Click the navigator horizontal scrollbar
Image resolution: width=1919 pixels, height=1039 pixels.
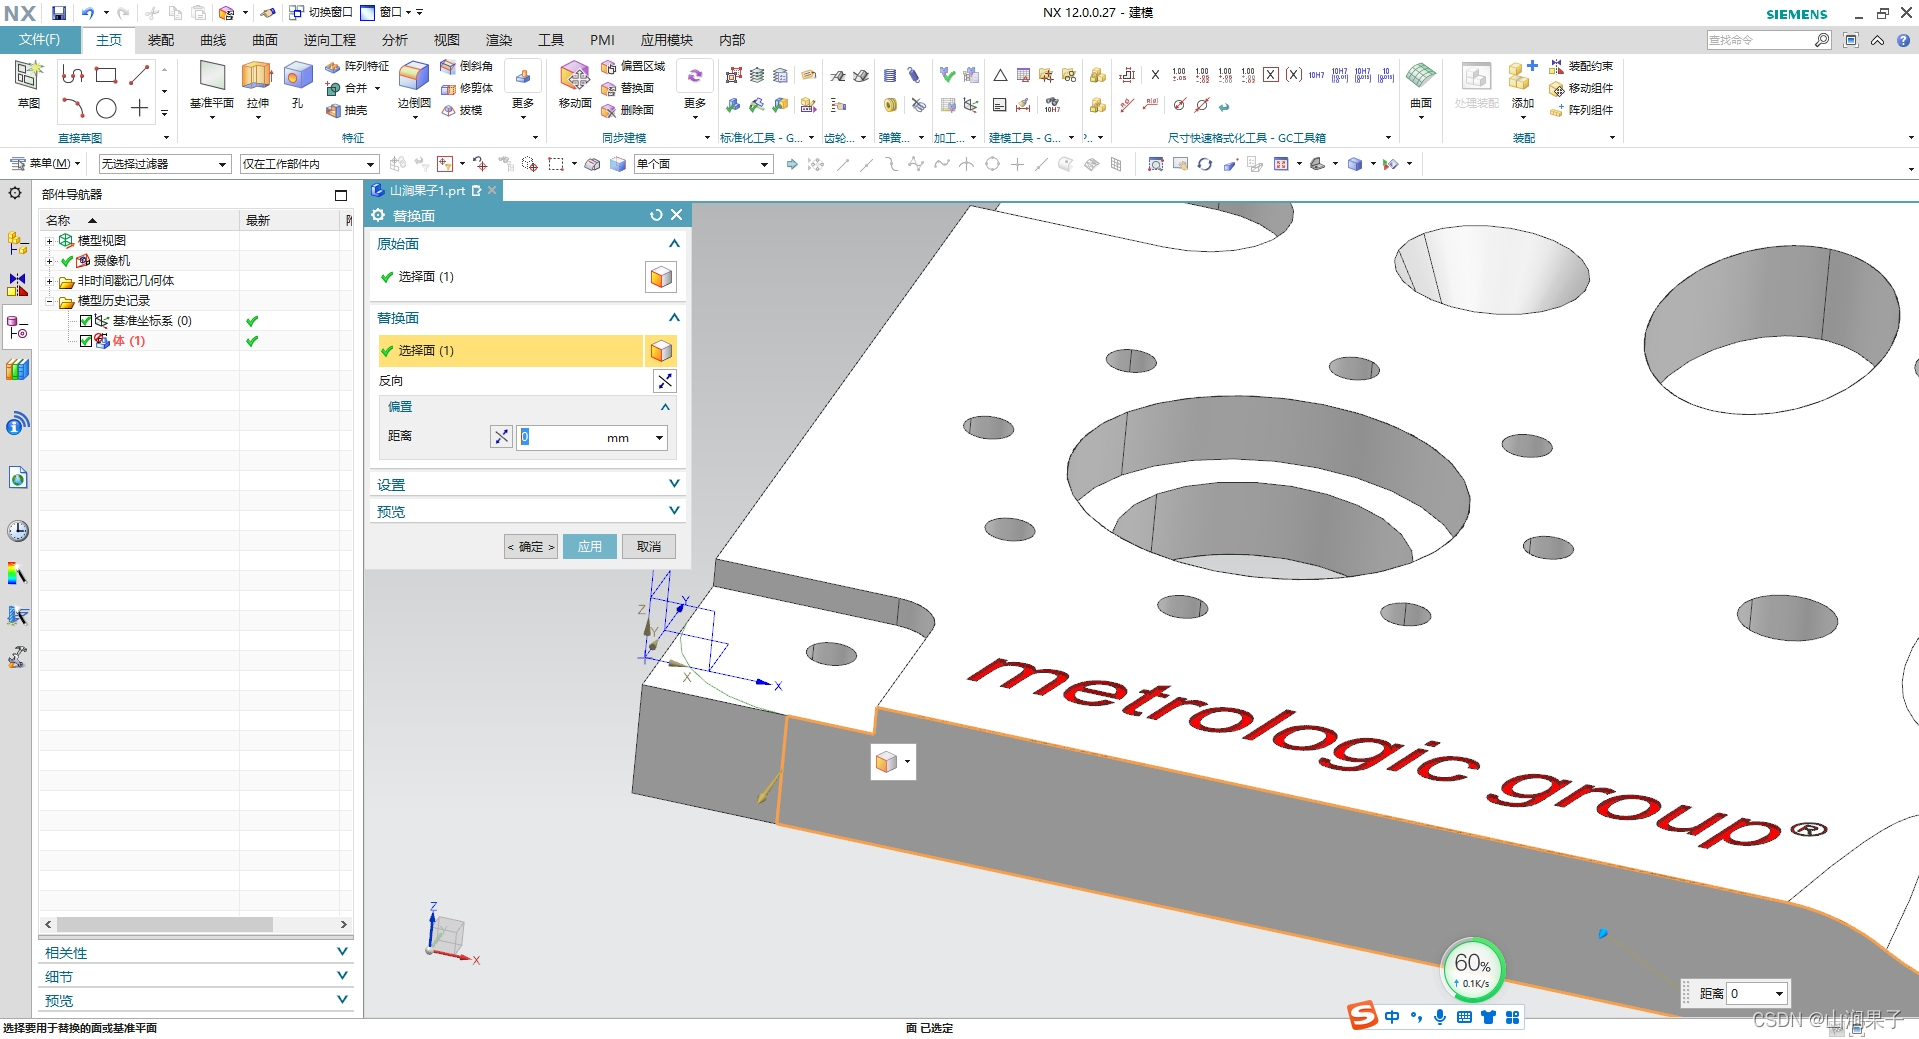[x=165, y=925]
